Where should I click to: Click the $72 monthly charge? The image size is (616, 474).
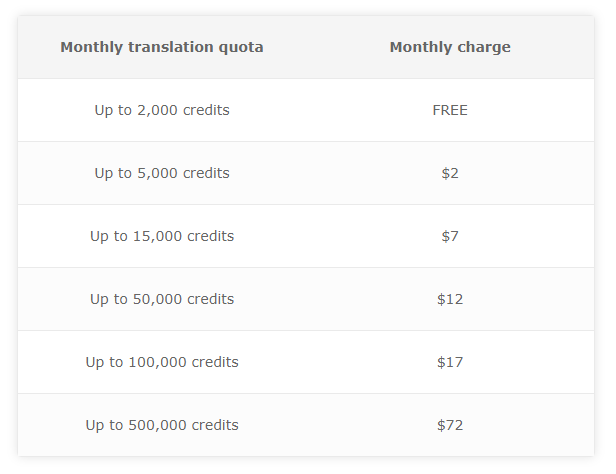coord(450,425)
